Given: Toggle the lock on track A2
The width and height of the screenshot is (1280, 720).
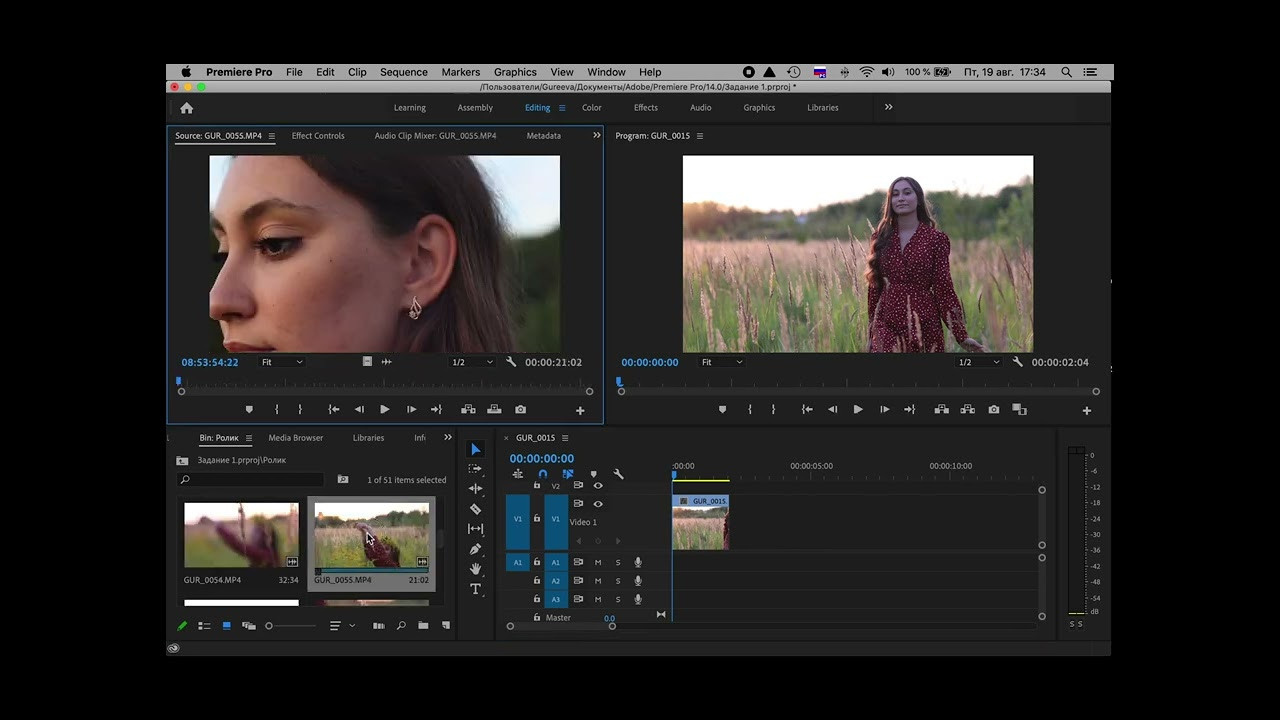Looking at the screenshot, I should (x=536, y=581).
